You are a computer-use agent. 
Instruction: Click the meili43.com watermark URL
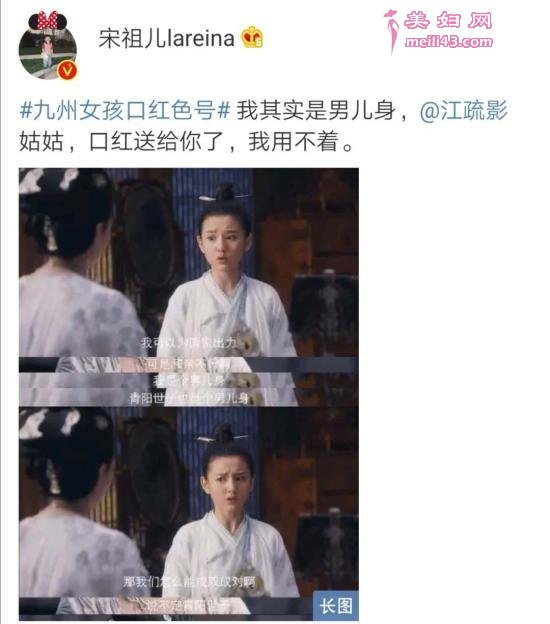pyautogui.click(x=449, y=41)
